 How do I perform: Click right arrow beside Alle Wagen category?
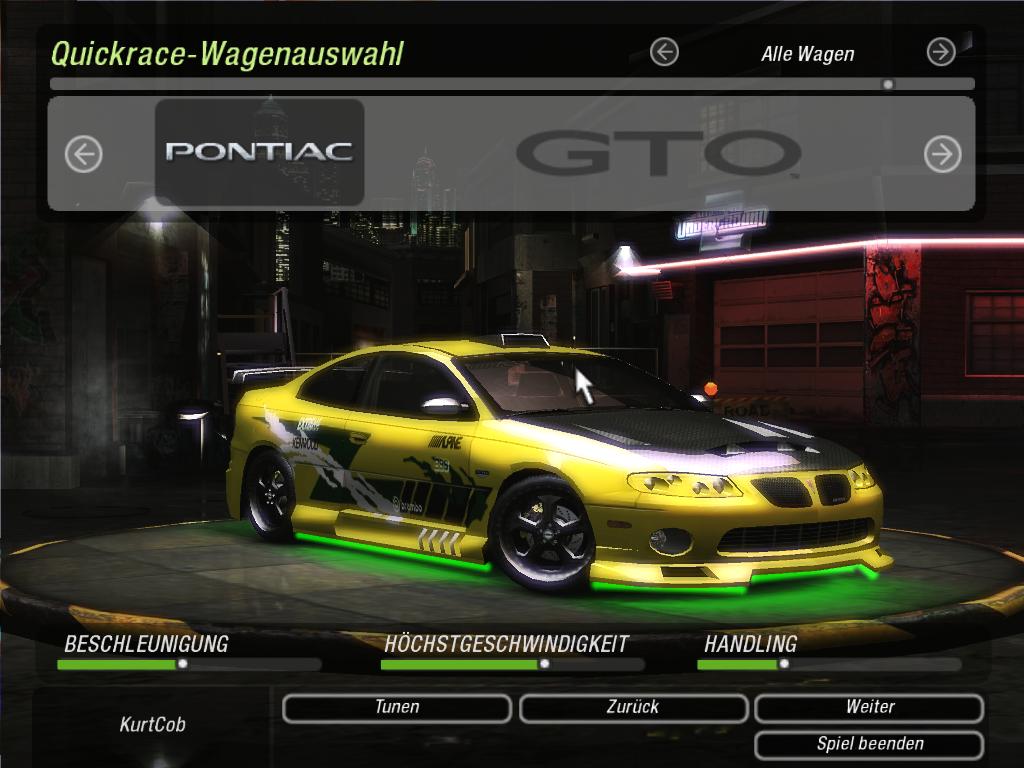[941, 52]
